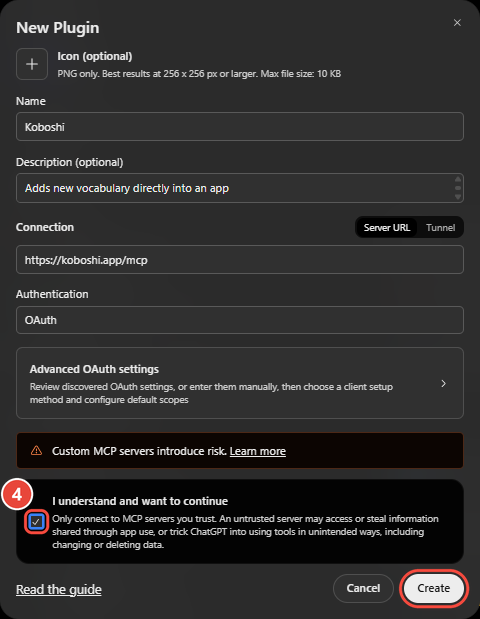The width and height of the screenshot is (480, 619).
Task: Click the warning triangle icon
Action: pos(36,450)
